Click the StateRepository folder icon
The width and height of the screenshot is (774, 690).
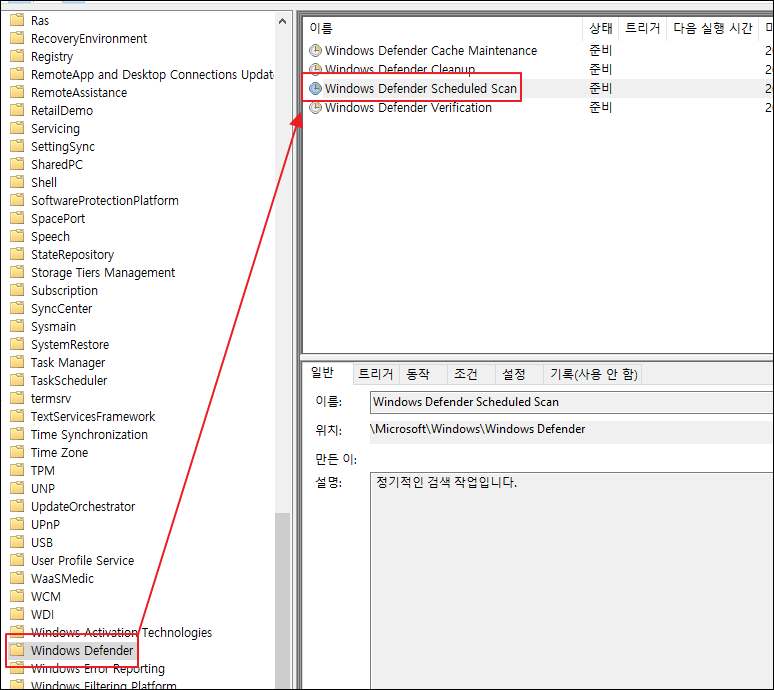pos(17,254)
